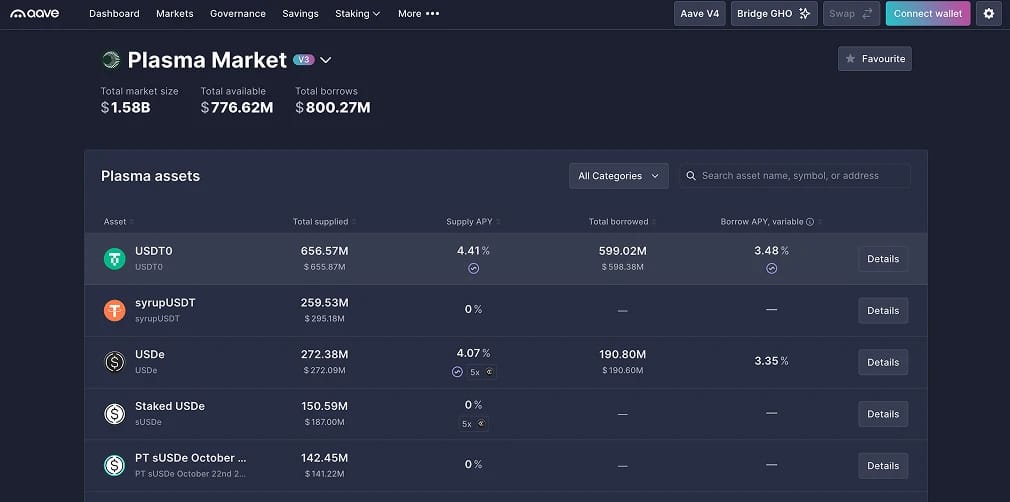This screenshot has width=1010, height=502.
Task: Click the Swap button
Action: 851,14
